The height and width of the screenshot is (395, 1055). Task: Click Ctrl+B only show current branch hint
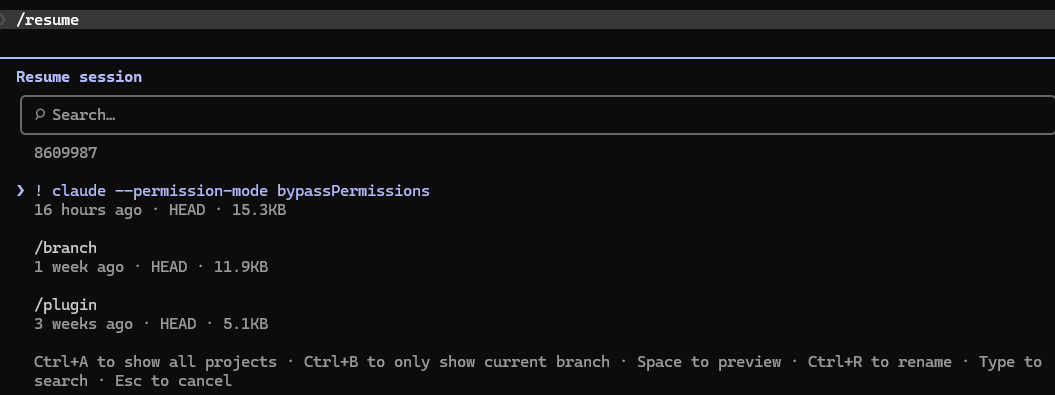pos(457,362)
